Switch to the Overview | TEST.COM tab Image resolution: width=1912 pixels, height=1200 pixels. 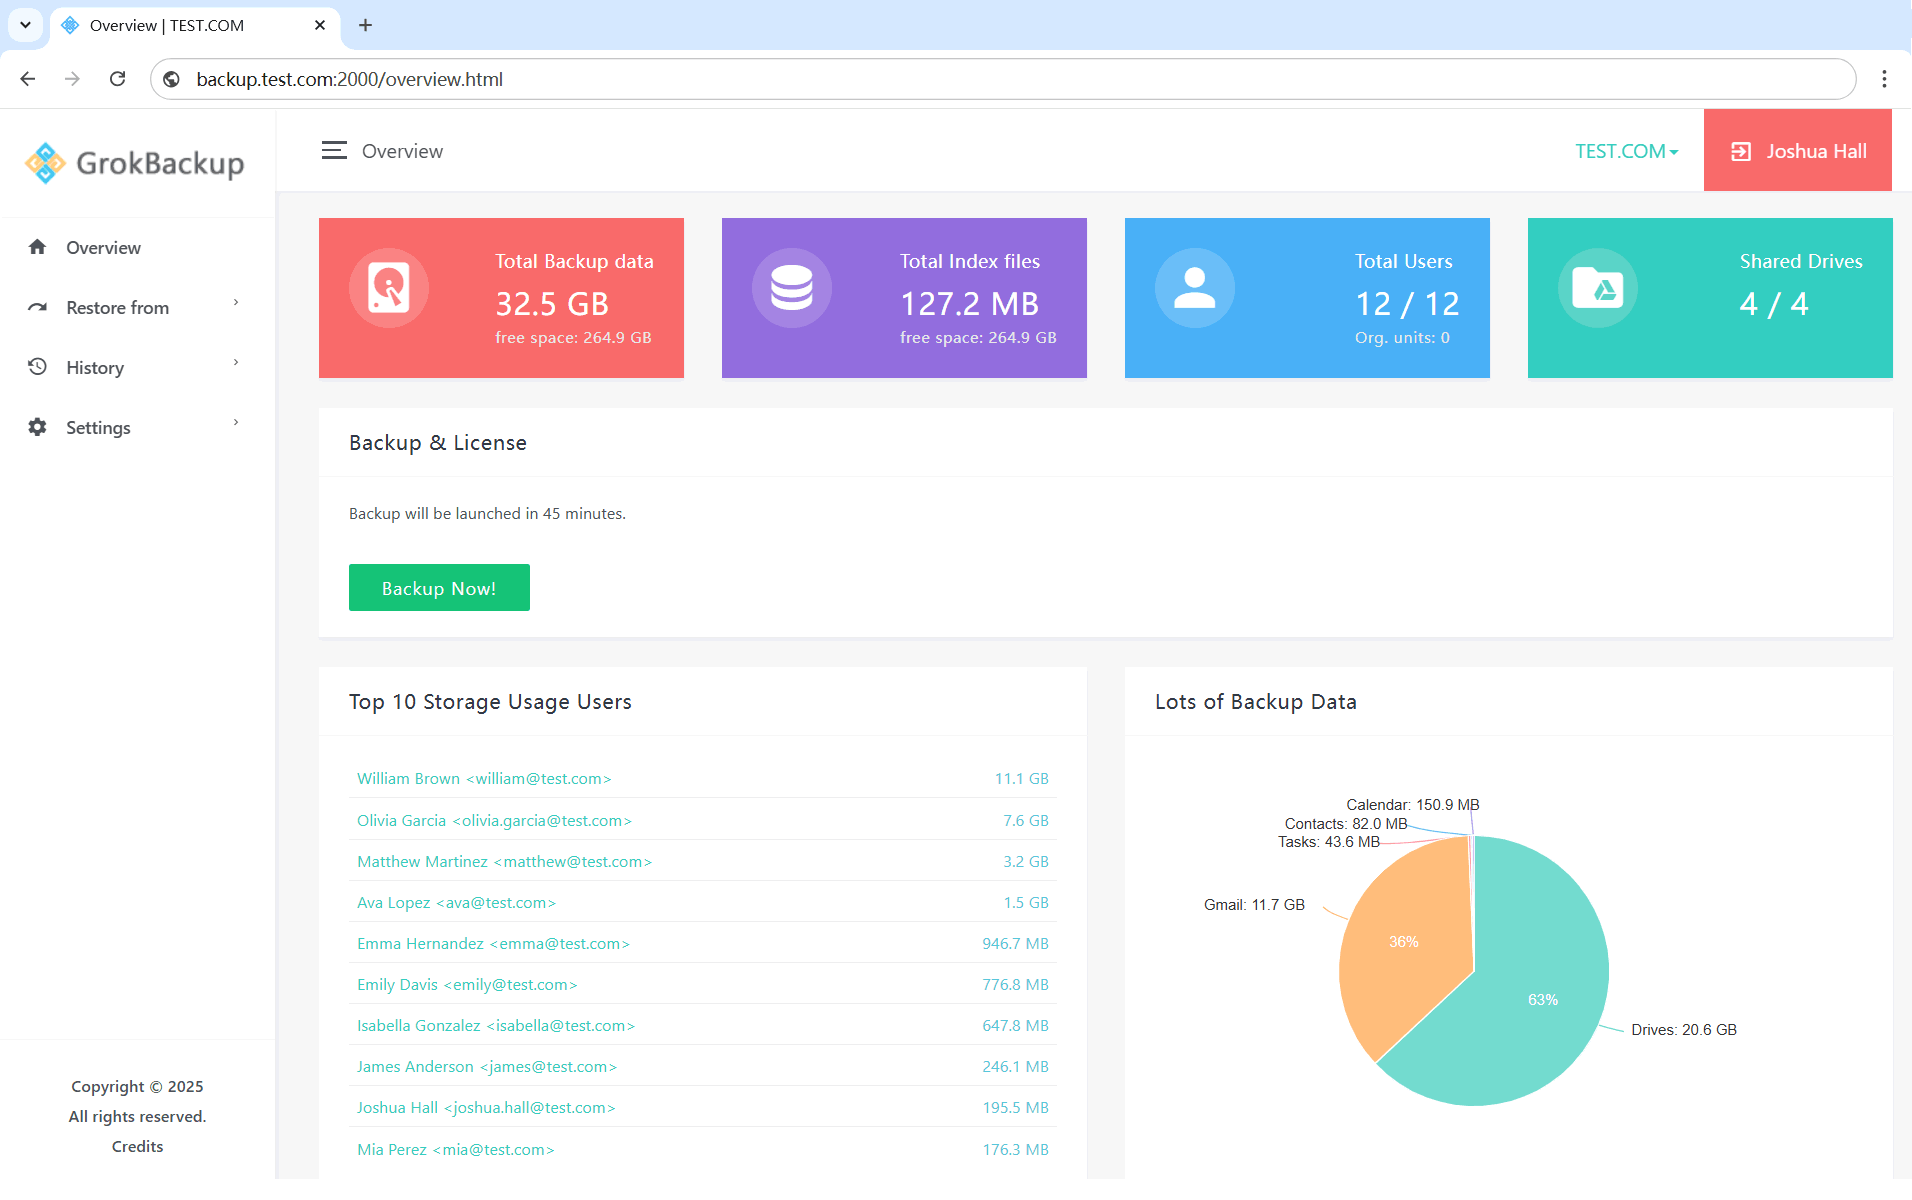click(x=194, y=26)
